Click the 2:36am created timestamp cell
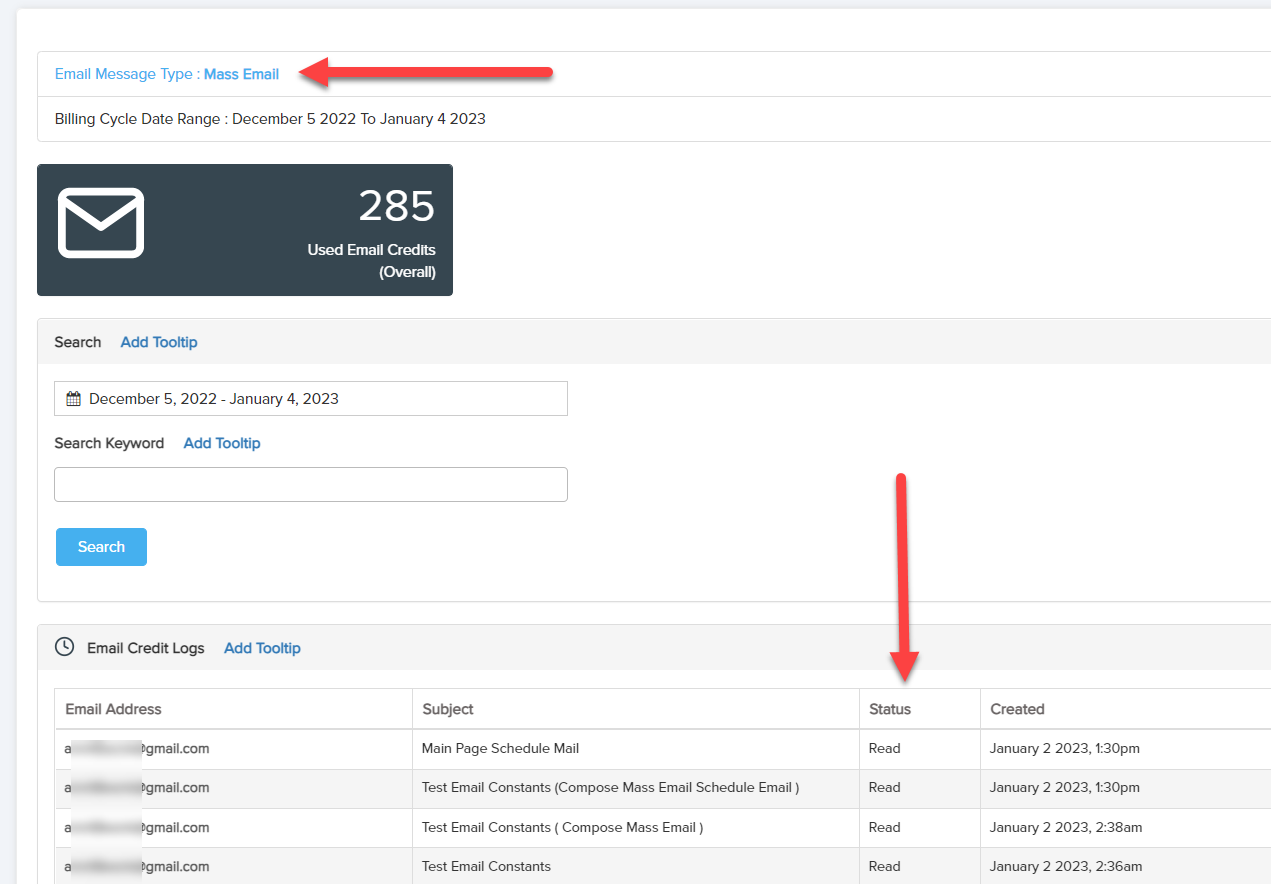Image resolution: width=1271 pixels, height=884 pixels. coord(1066,866)
